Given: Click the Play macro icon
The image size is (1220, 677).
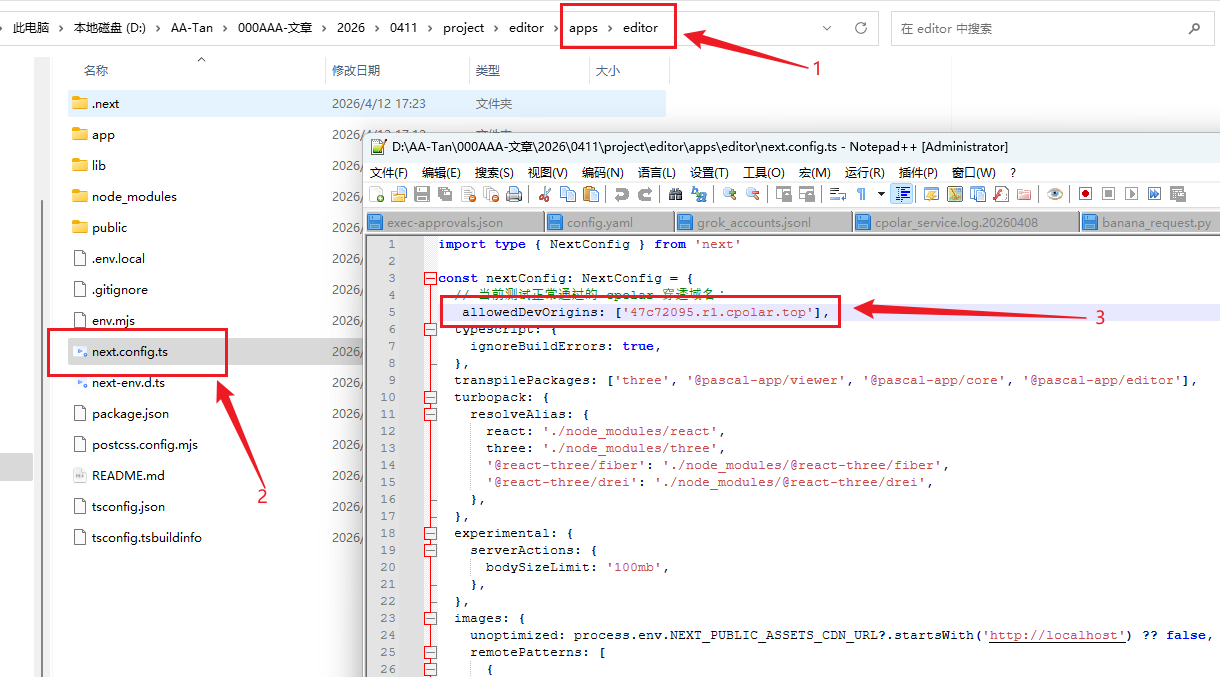Looking at the screenshot, I should pos(1132,194).
